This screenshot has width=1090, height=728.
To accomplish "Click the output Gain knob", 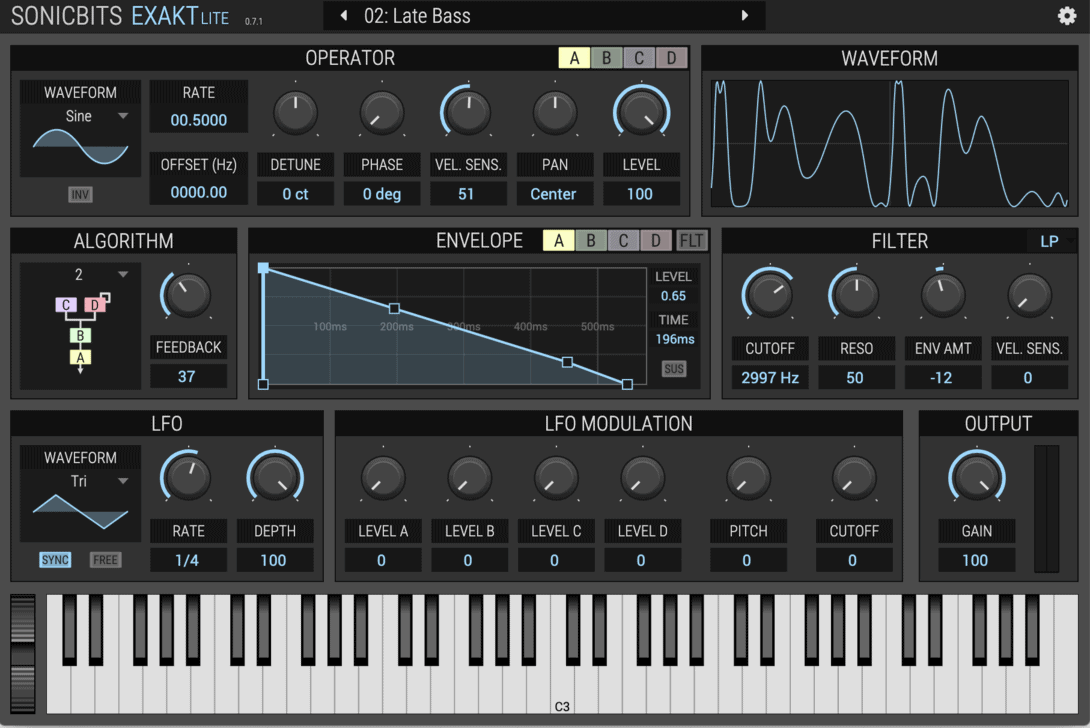I will coord(976,479).
